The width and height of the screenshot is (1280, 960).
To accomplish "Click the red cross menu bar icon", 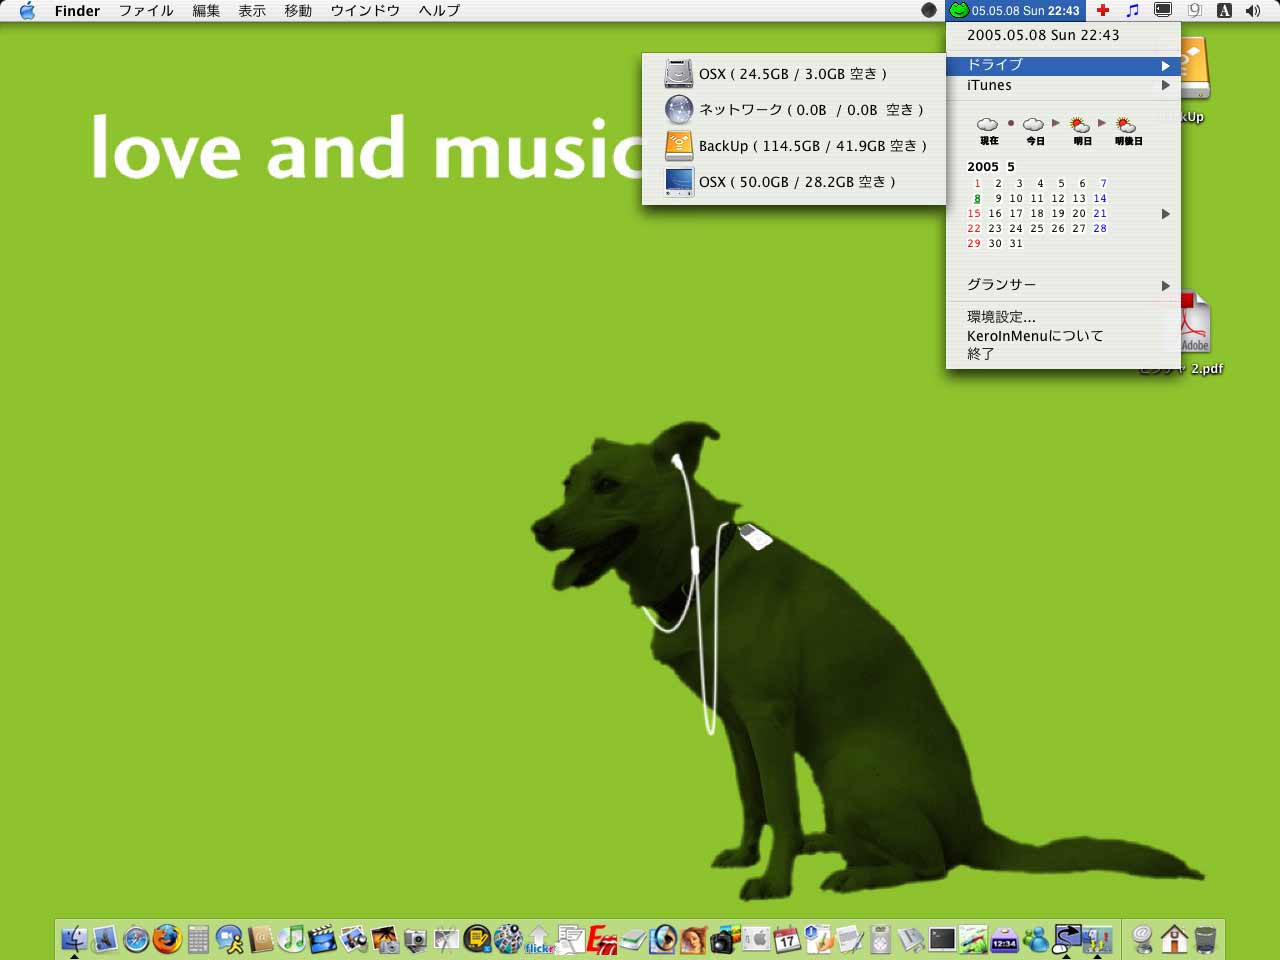I will (x=1102, y=11).
